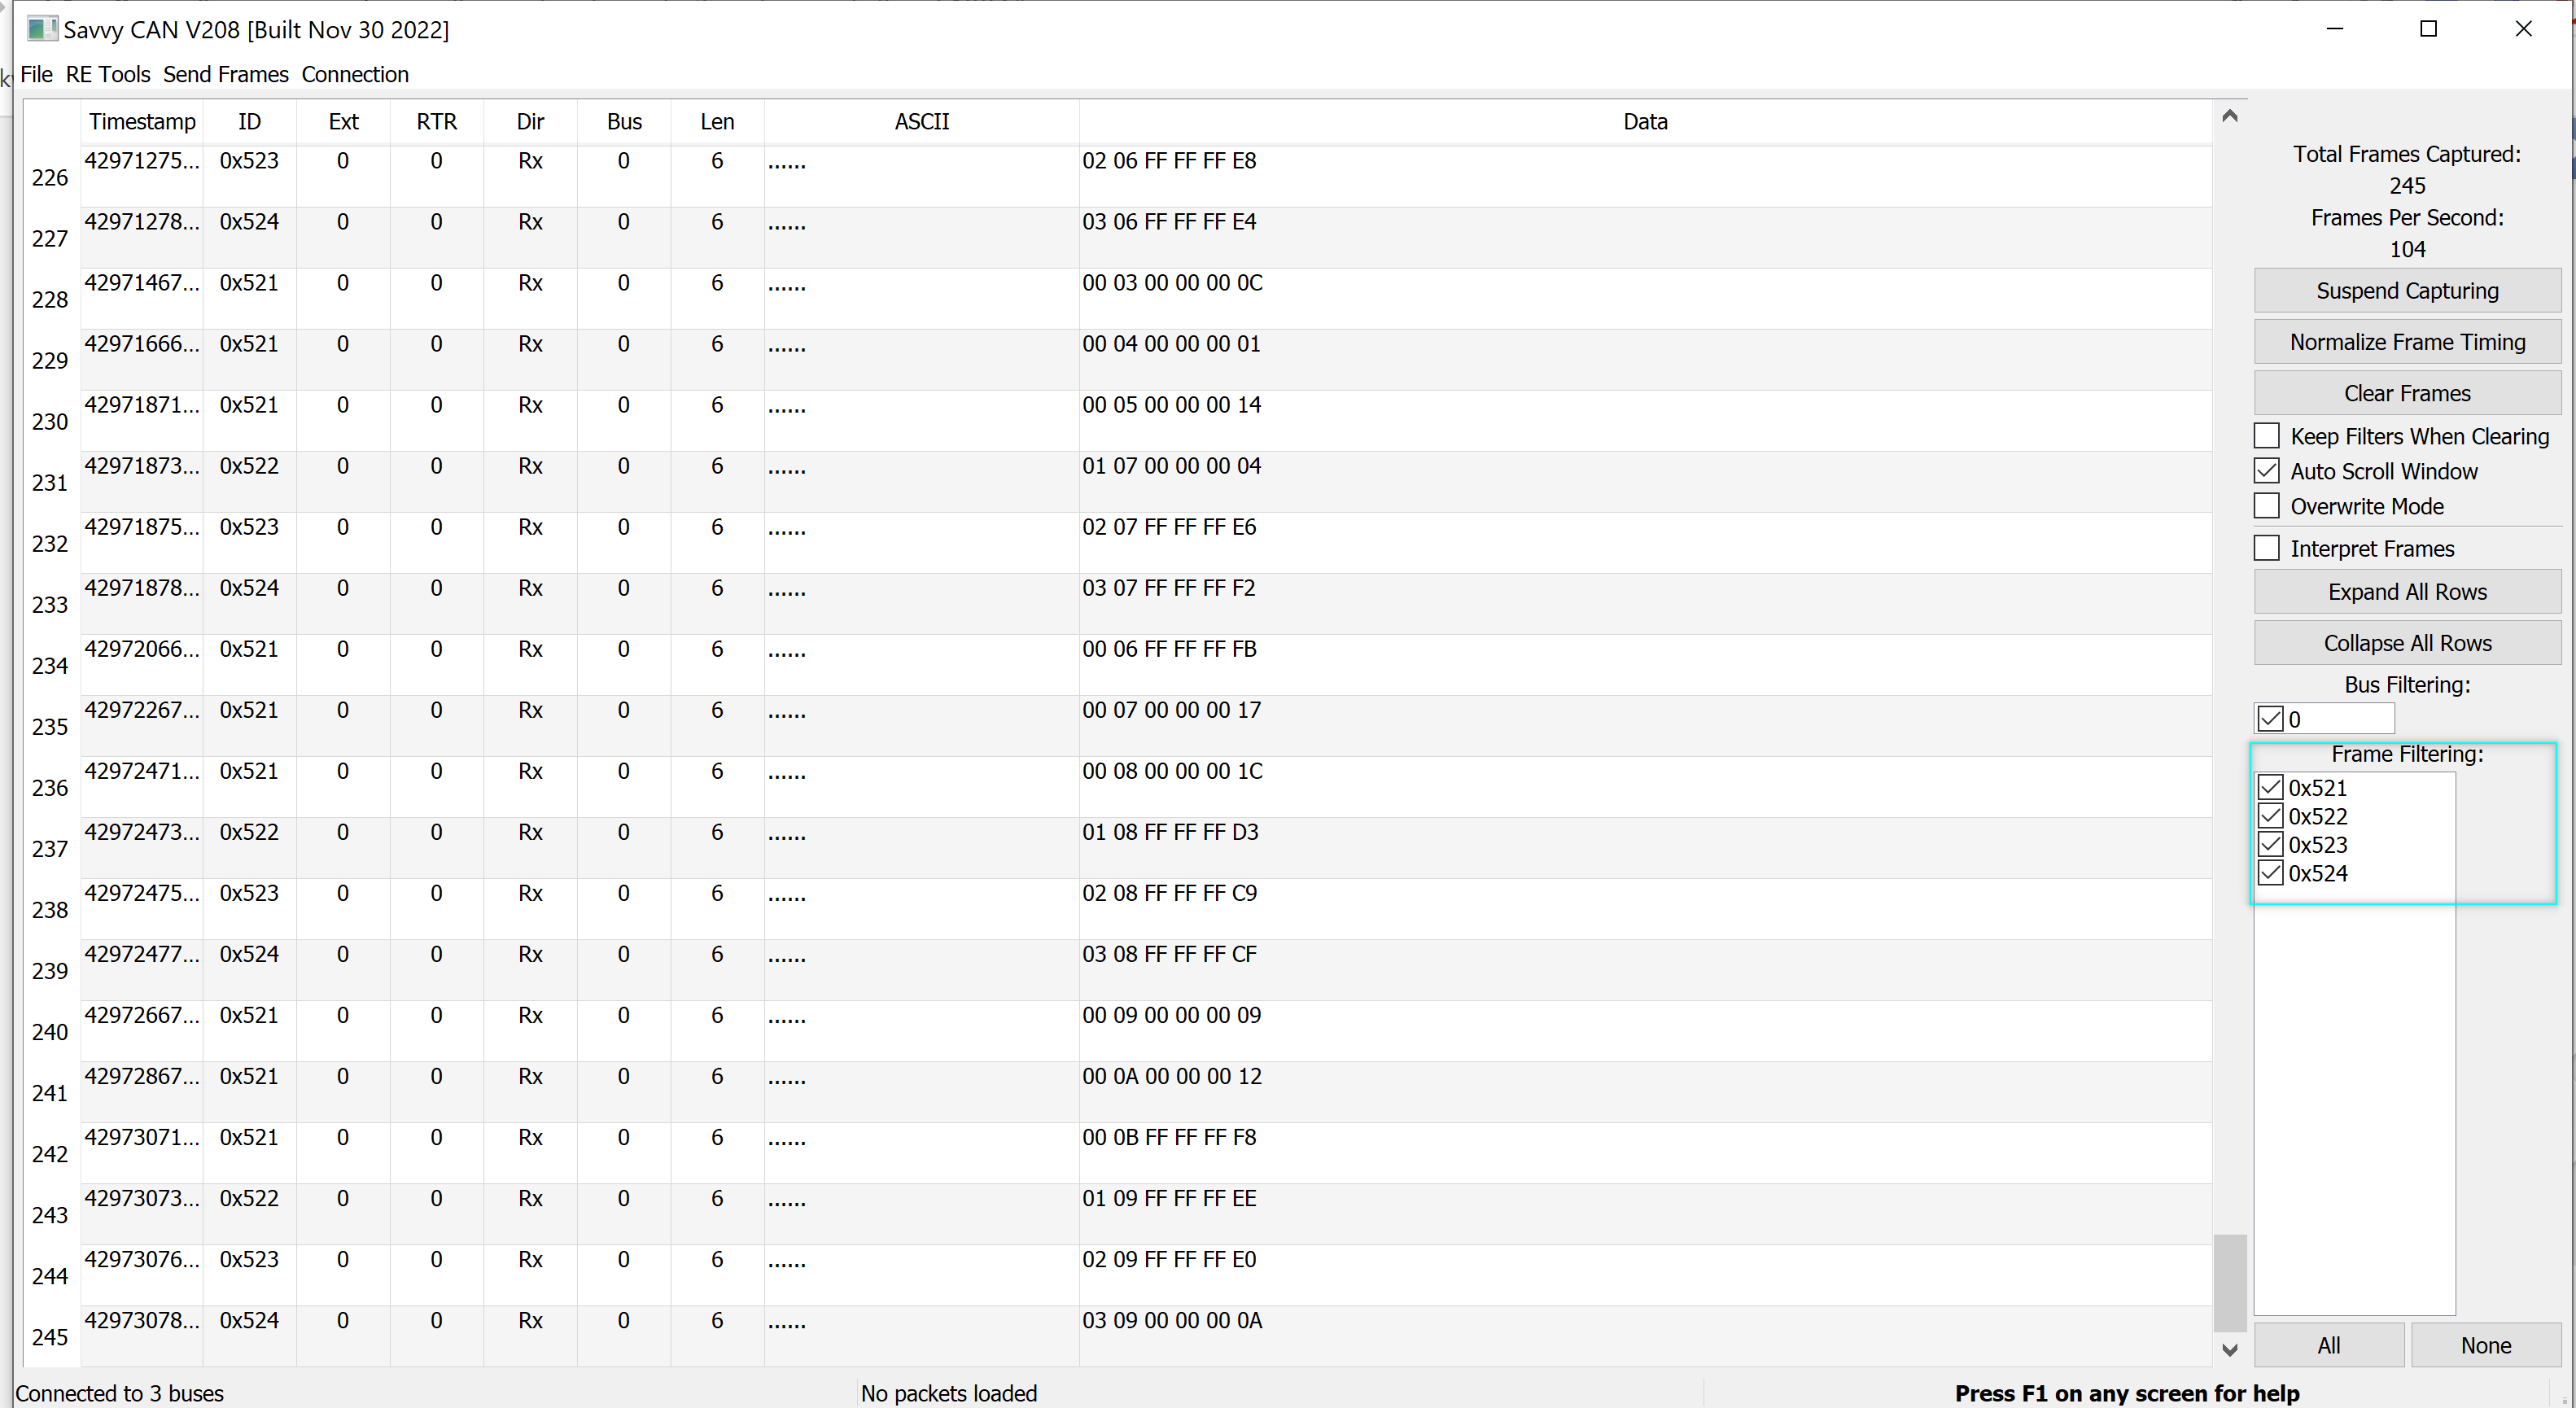
Task: Open the RE Tools menu
Action: (x=108, y=74)
